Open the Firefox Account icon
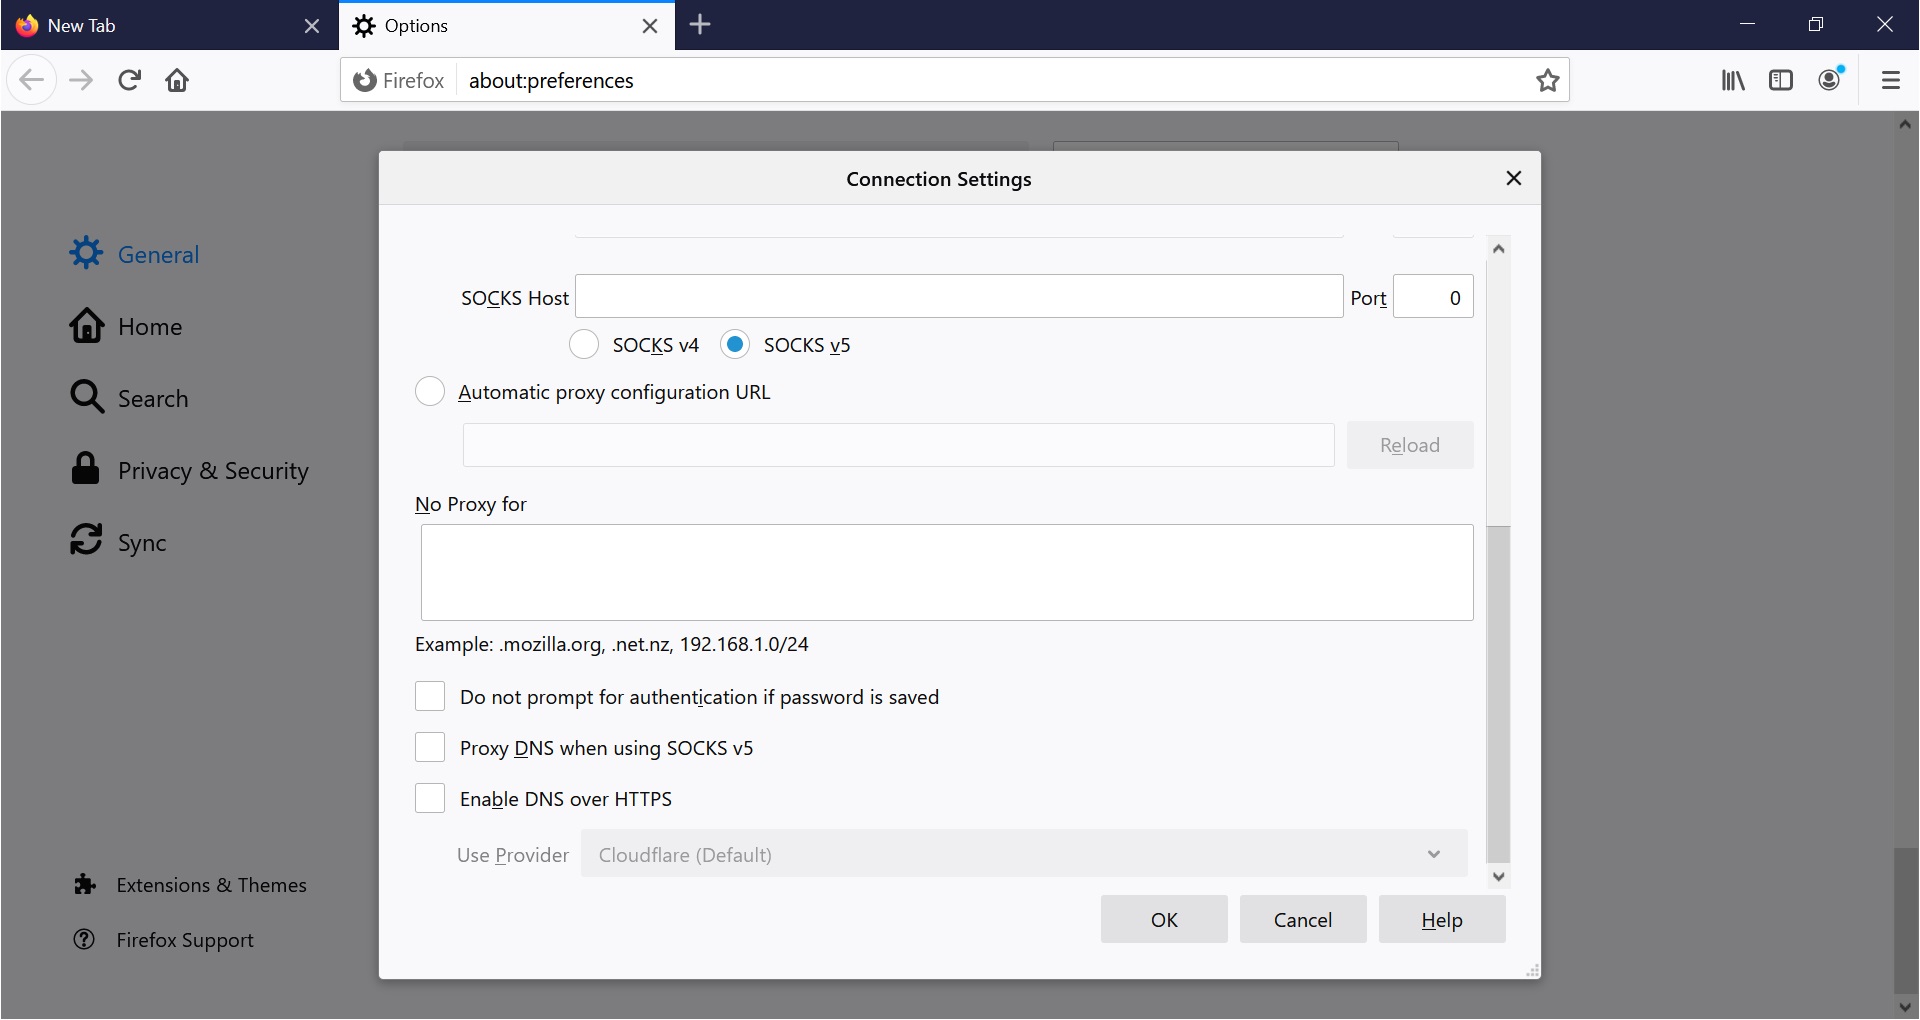1920x1020 pixels. tap(1830, 80)
